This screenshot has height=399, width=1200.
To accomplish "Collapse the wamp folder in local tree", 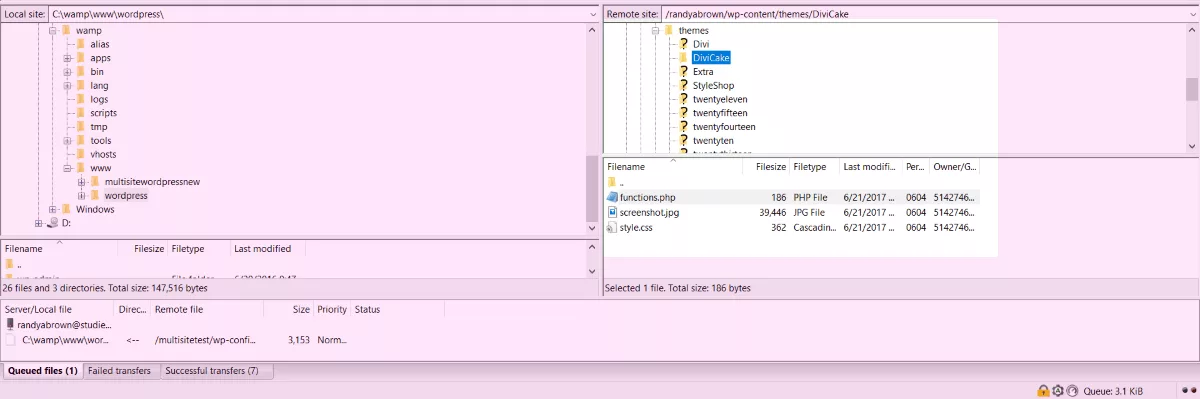I will tap(52, 31).
